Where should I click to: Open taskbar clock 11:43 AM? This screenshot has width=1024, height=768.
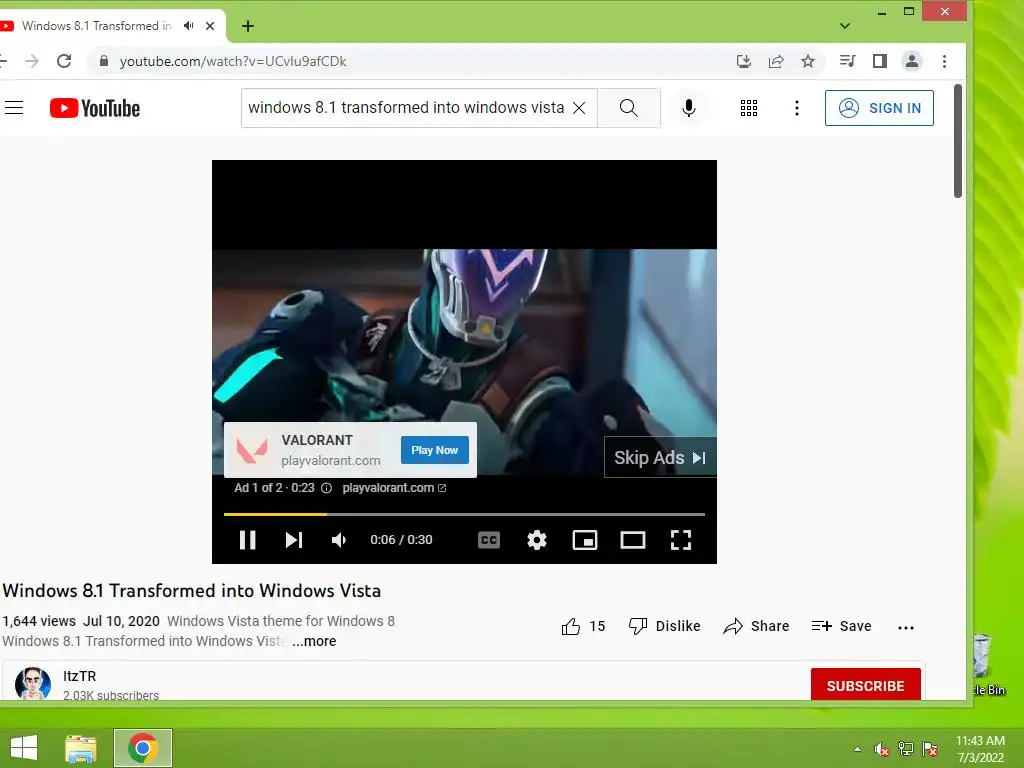point(980,749)
